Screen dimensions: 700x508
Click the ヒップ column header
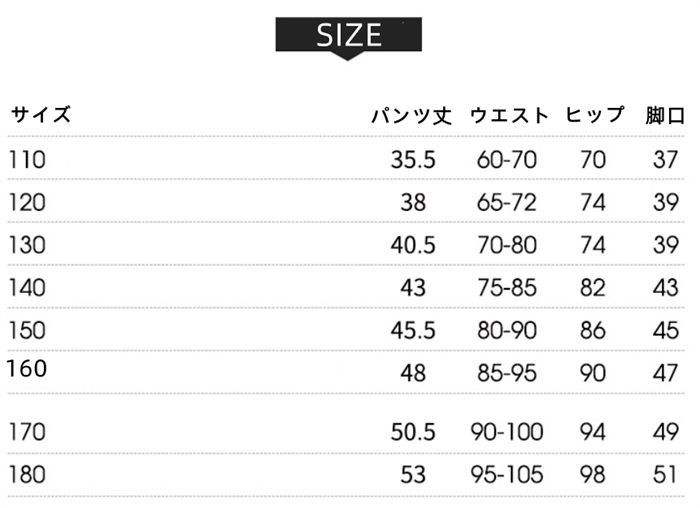(594, 115)
